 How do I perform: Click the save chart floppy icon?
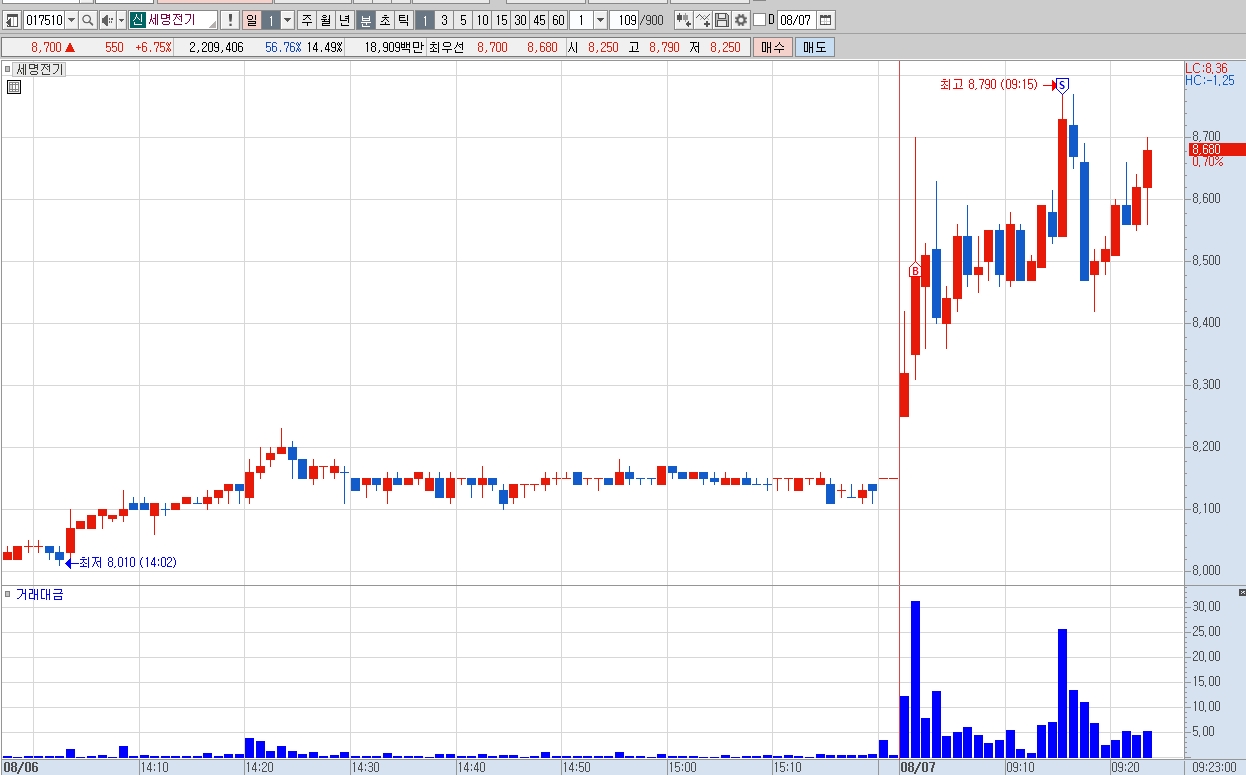pyautogui.click(x=722, y=20)
